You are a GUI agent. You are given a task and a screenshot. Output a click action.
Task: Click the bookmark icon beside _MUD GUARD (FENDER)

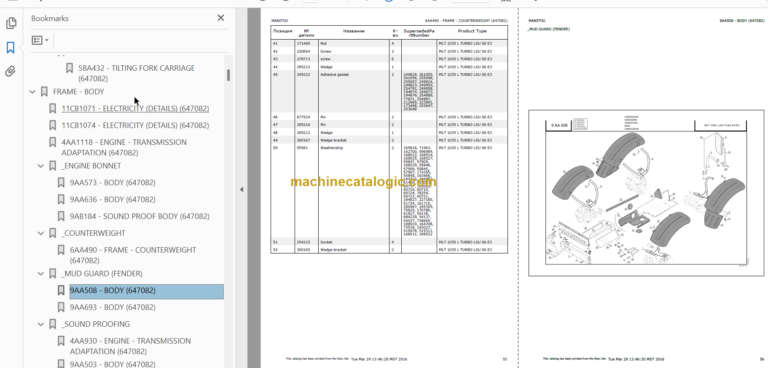pyautogui.click(x=52, y=273)
